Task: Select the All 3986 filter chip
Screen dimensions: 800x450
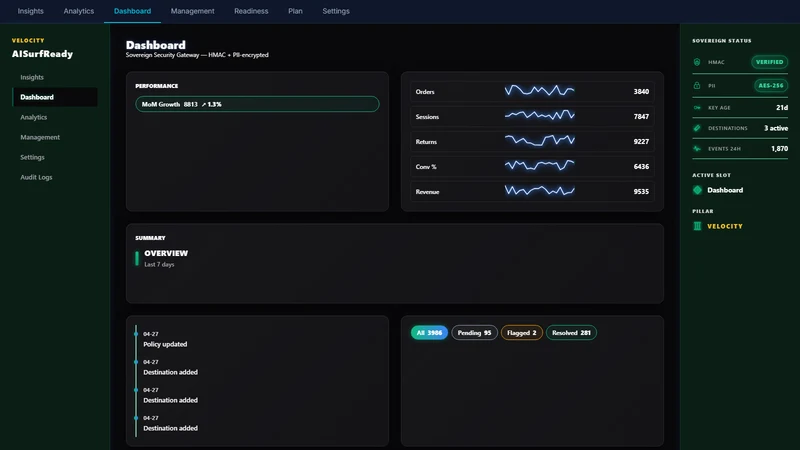Action: coord(429,333)
